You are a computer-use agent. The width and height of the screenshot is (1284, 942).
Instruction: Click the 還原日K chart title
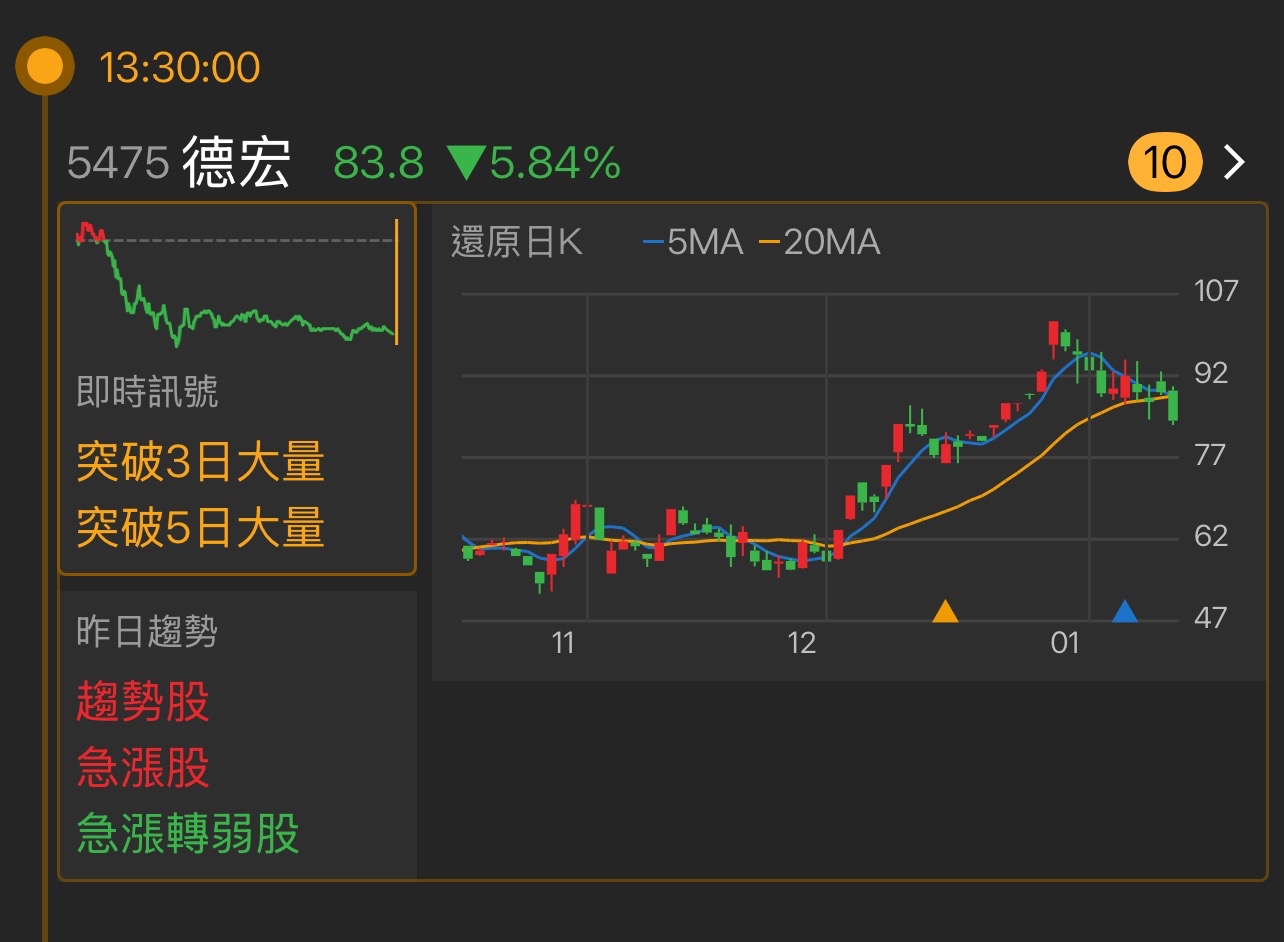point(516,242)
